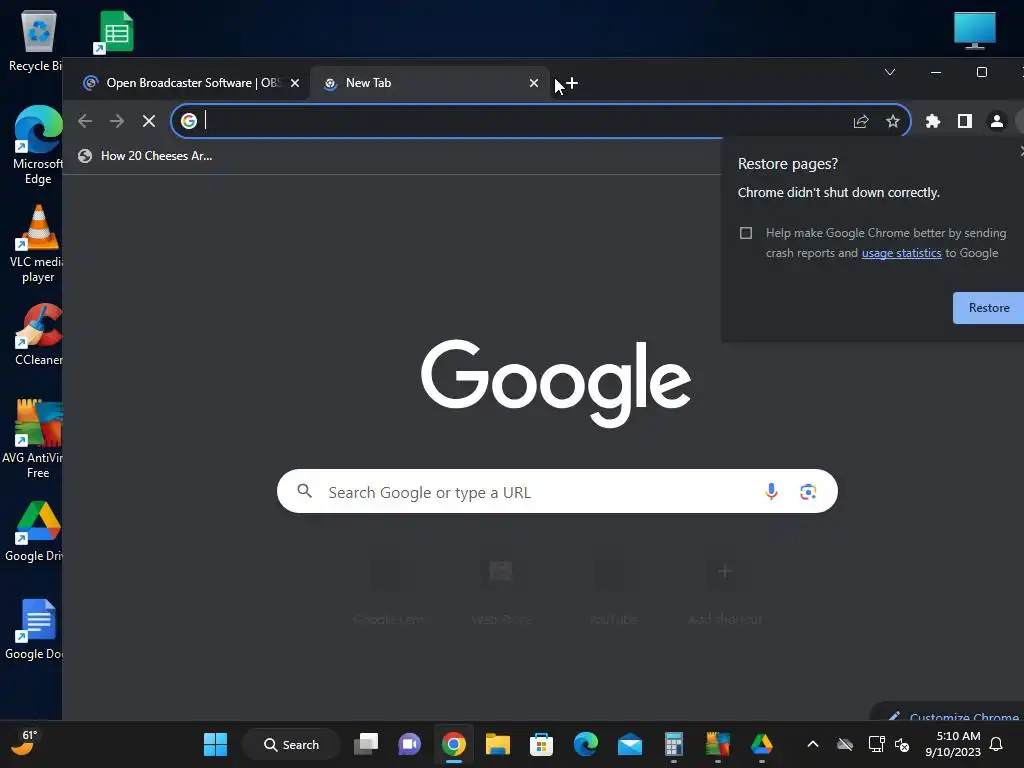Select VLC media player desktop icon

coord(37,244)
